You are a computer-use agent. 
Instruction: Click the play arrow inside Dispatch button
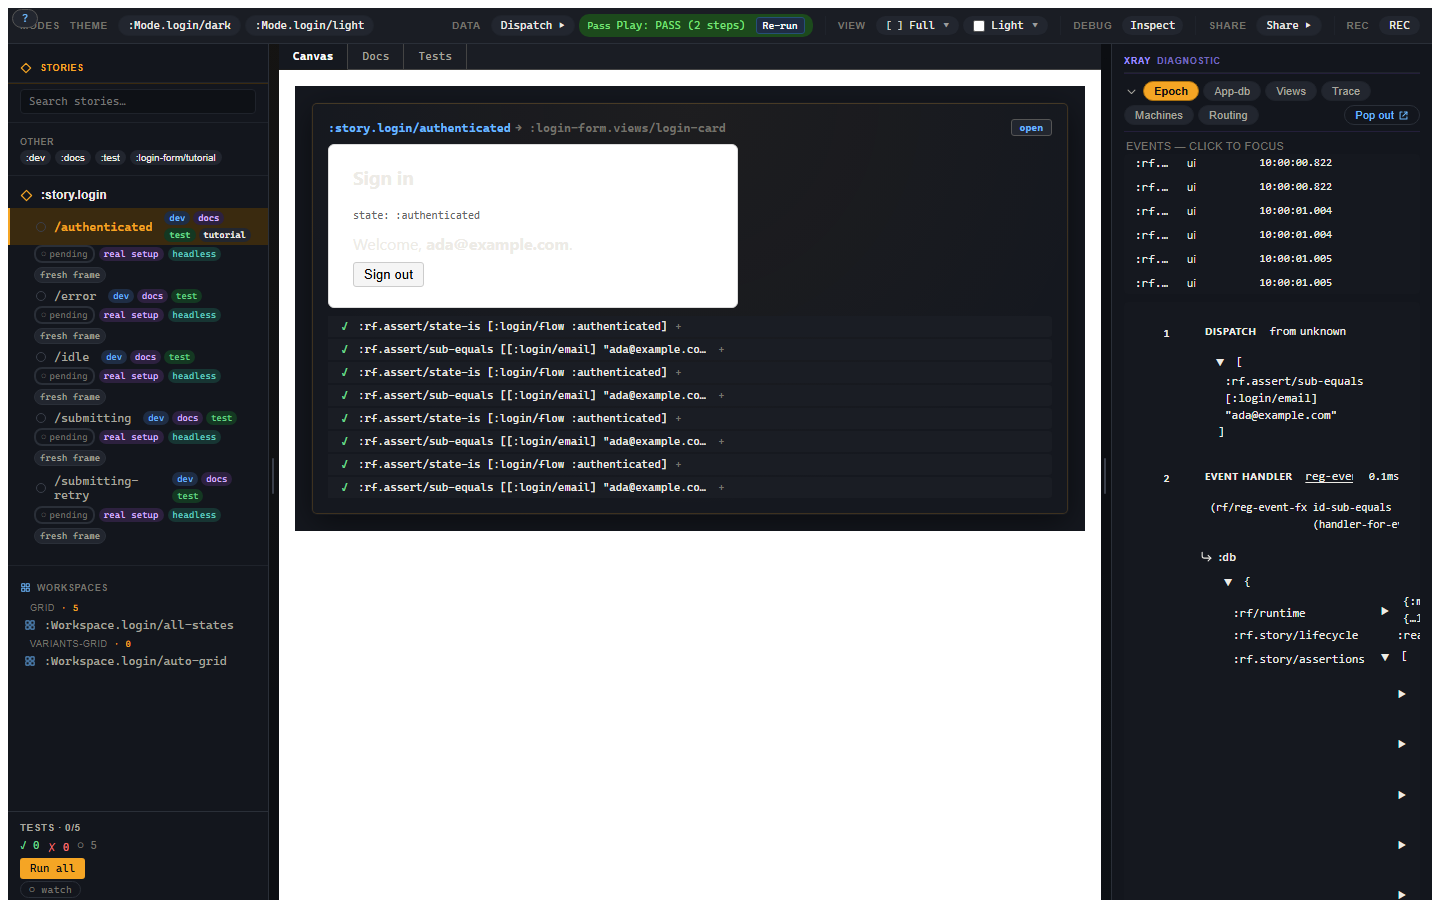[x=562, y=26]
